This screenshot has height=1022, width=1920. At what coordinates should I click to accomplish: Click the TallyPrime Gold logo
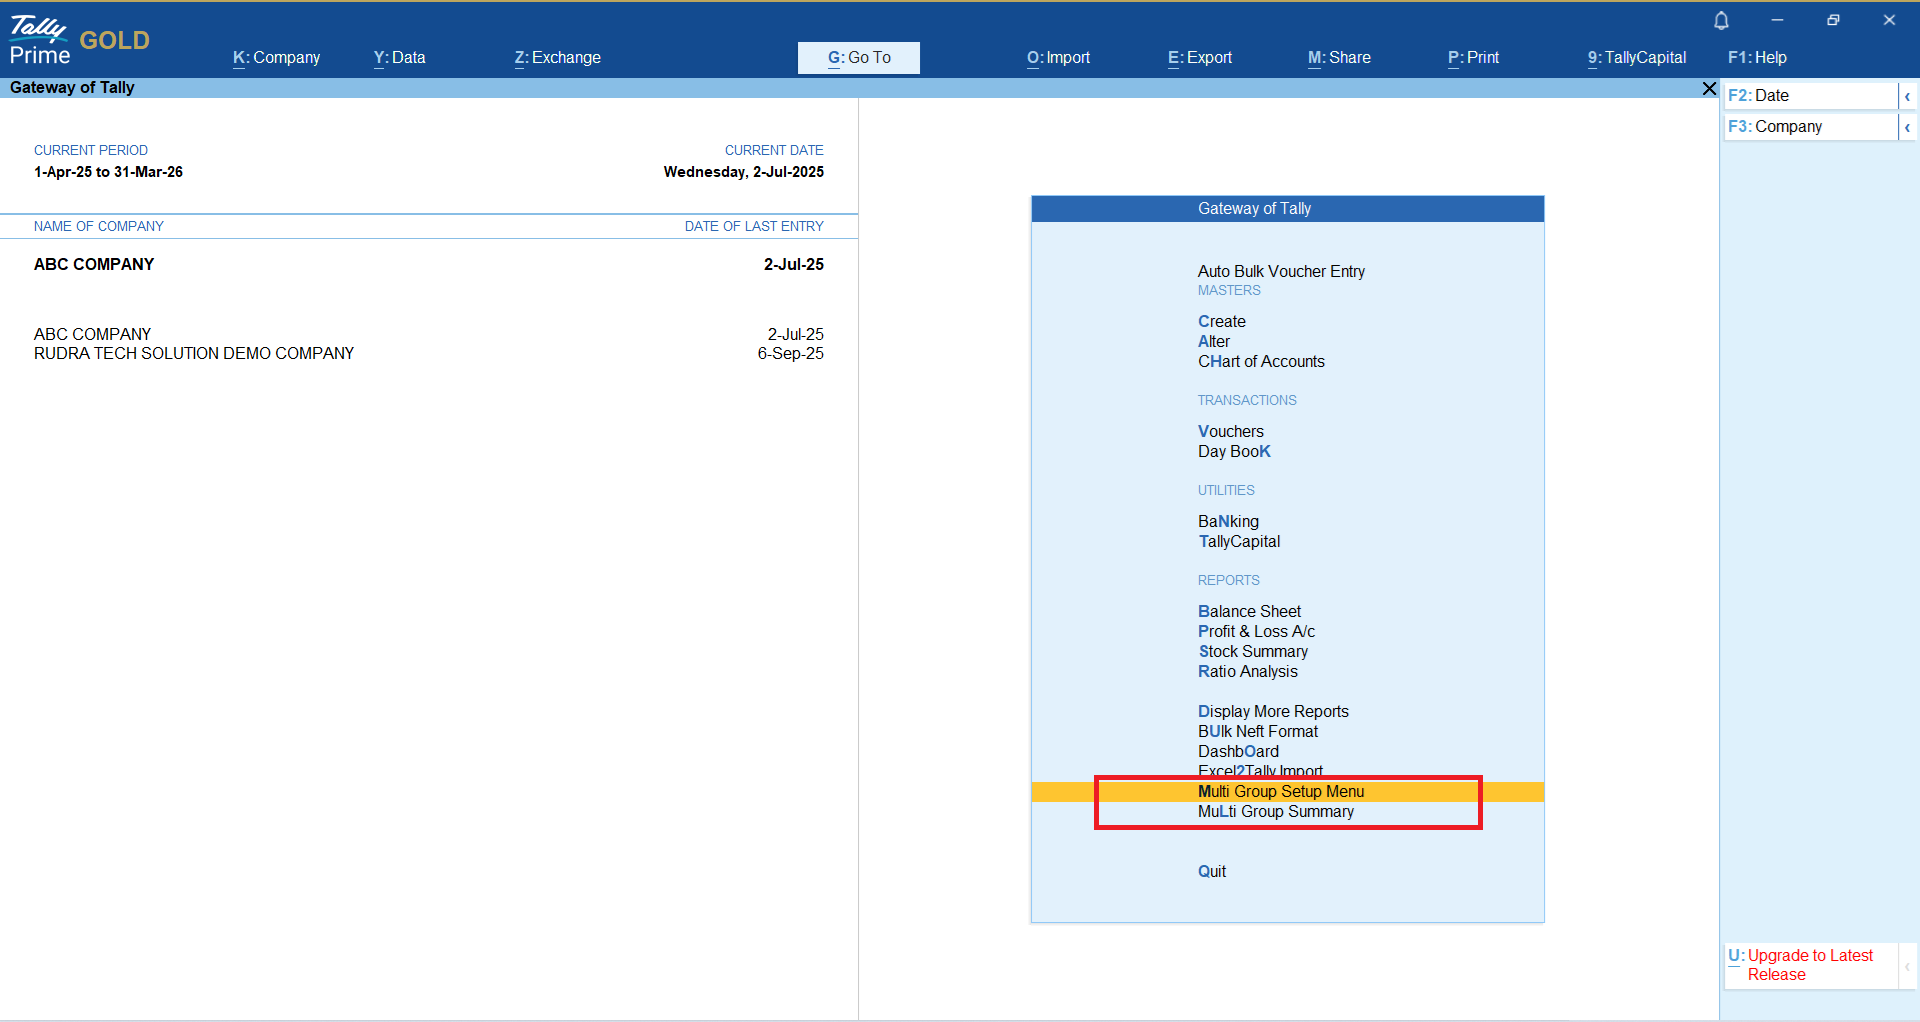coord(79,41)
